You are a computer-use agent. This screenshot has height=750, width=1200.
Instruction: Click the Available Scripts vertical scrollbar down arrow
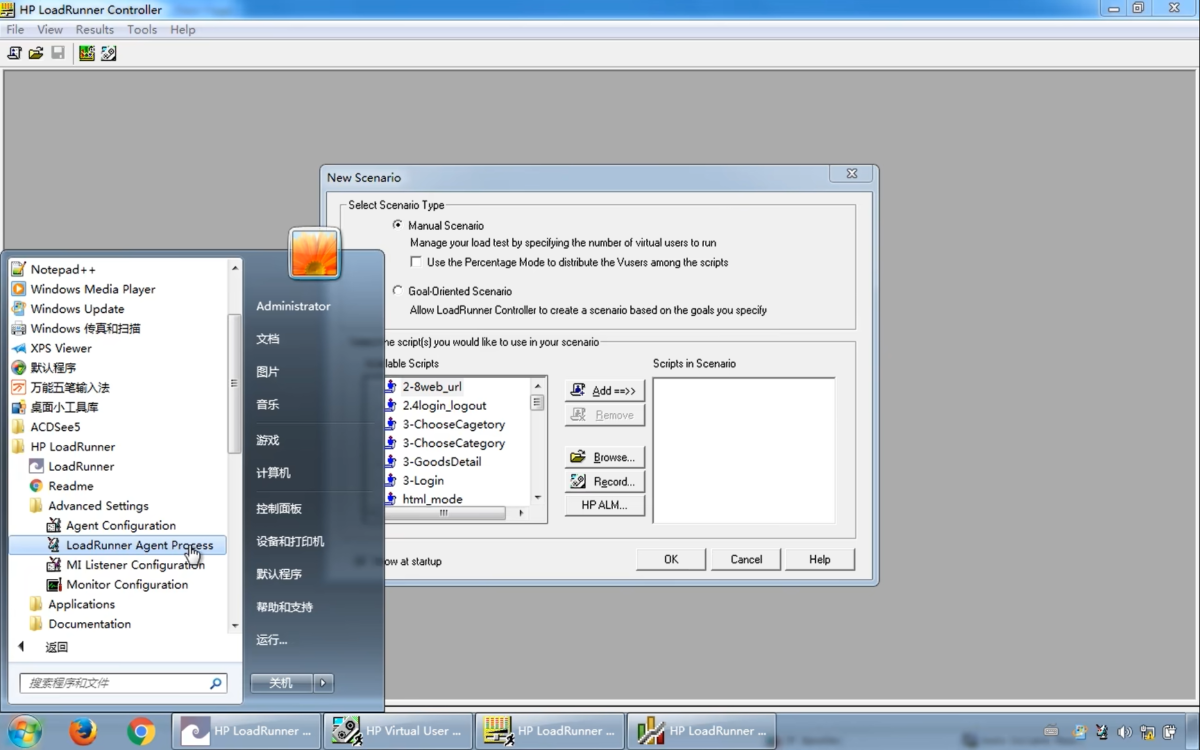click(x=537, y=497)
